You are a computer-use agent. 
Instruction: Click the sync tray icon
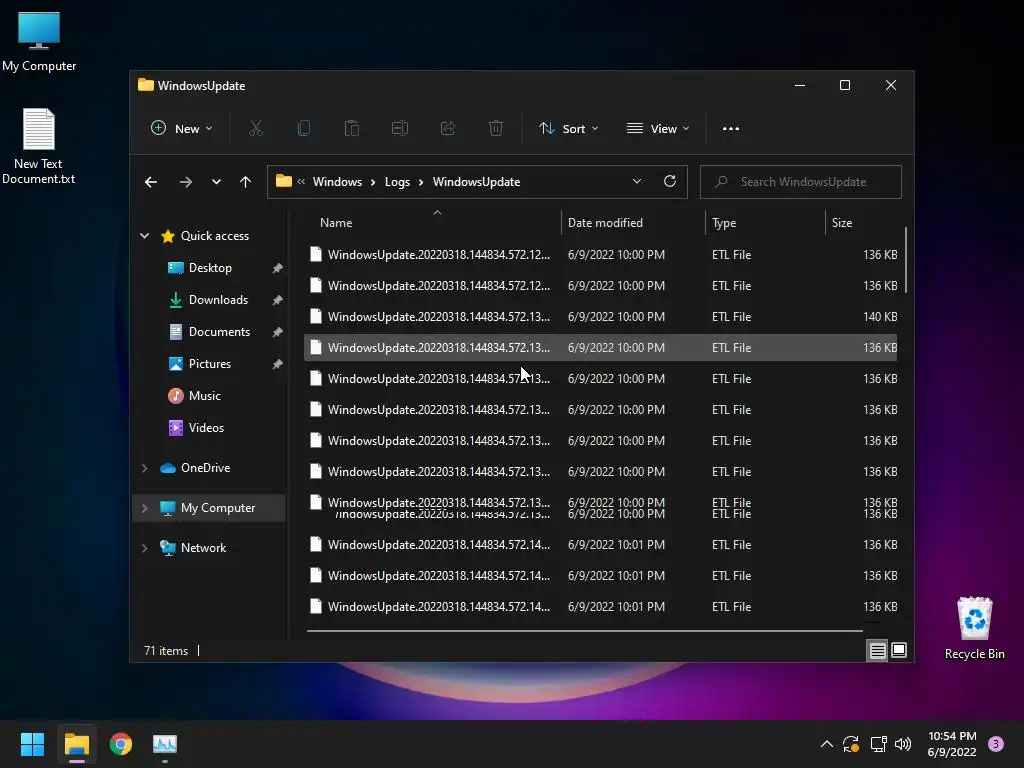pos(851,744)
